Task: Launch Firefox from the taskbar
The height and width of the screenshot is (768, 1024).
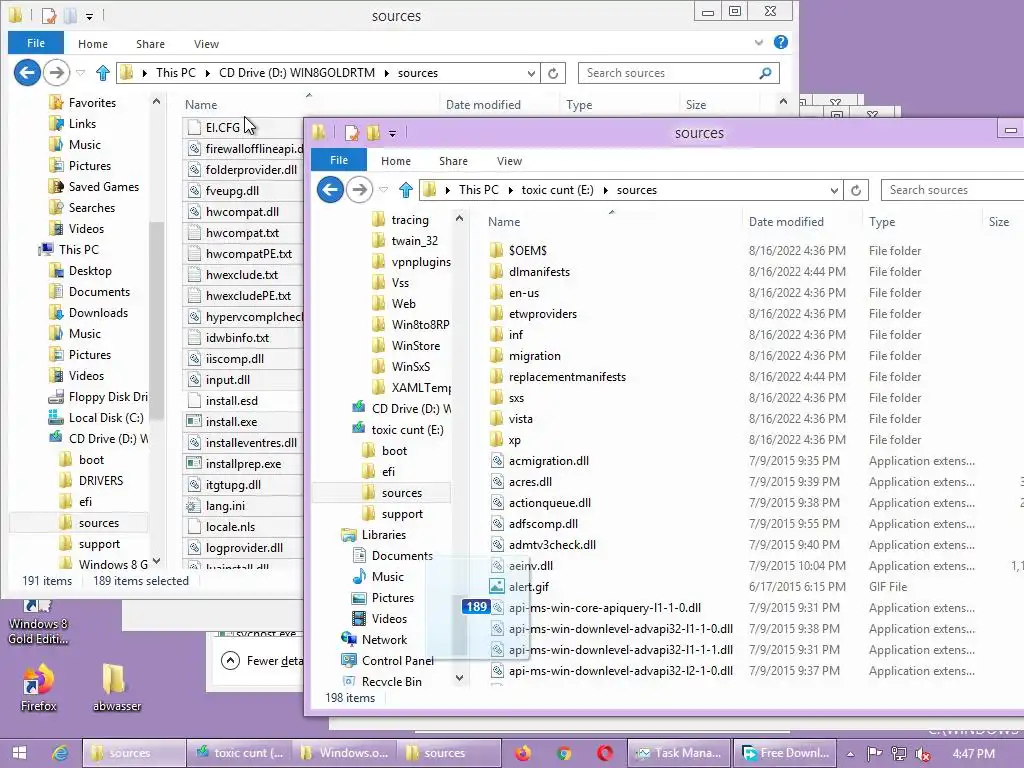Action: [x=522, y=753]
